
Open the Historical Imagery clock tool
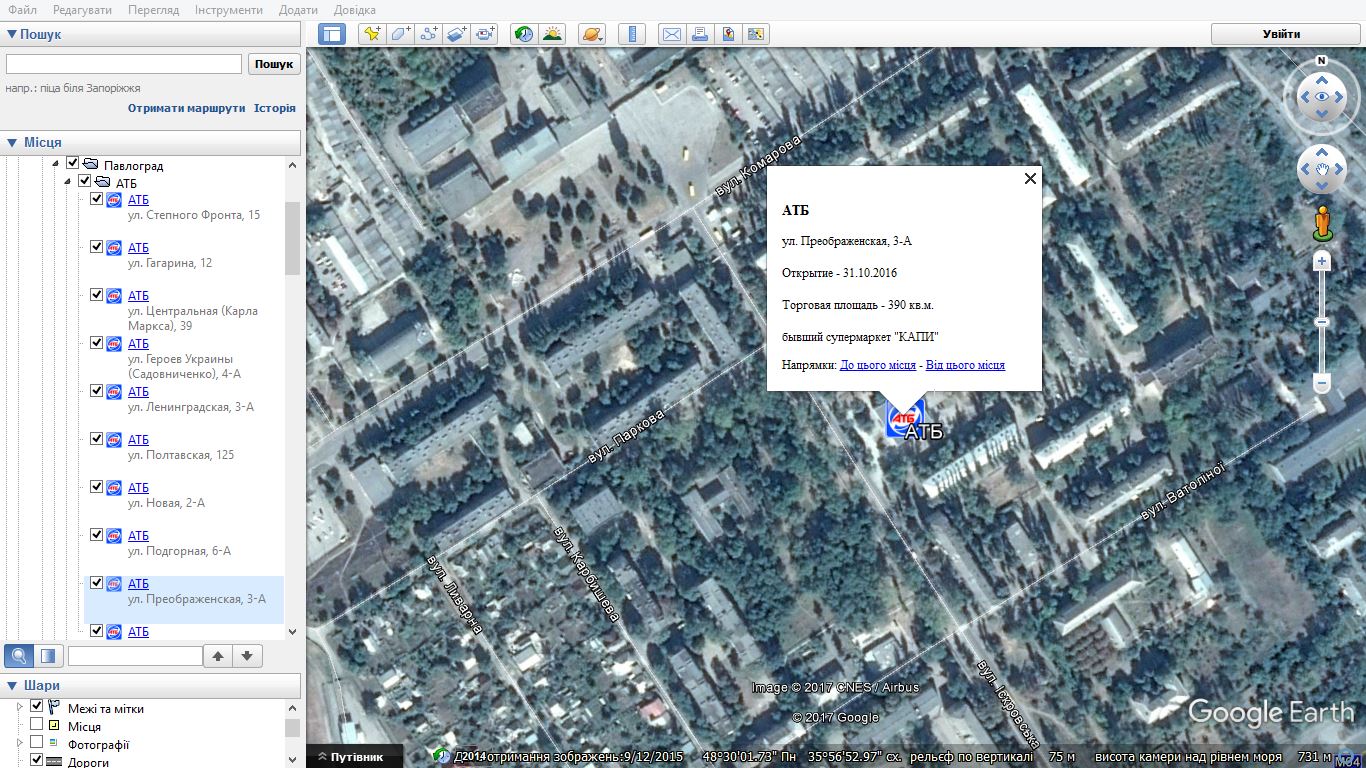pyautogui.click(x=523, y=34)
